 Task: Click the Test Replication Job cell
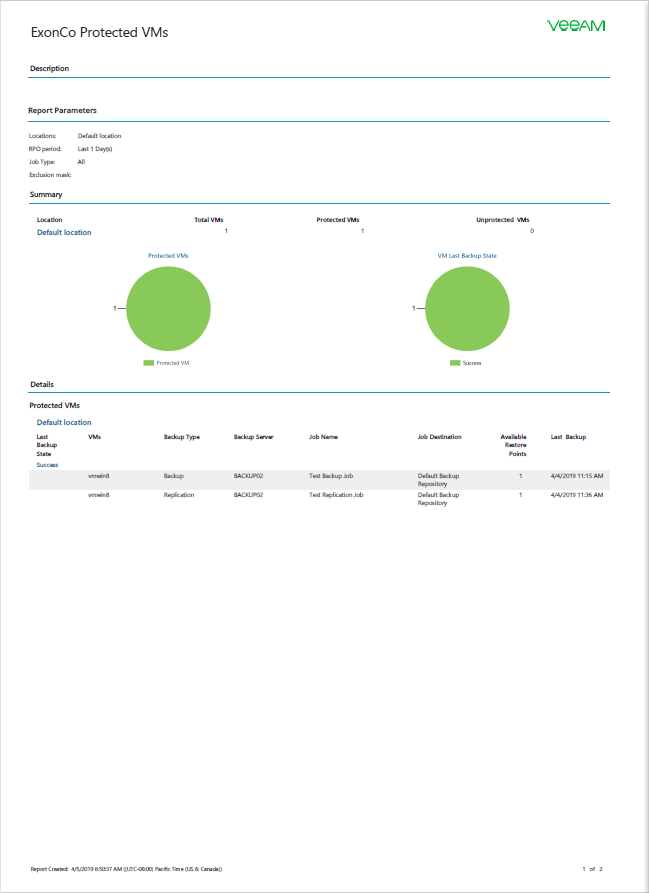(x=336, y=495)
